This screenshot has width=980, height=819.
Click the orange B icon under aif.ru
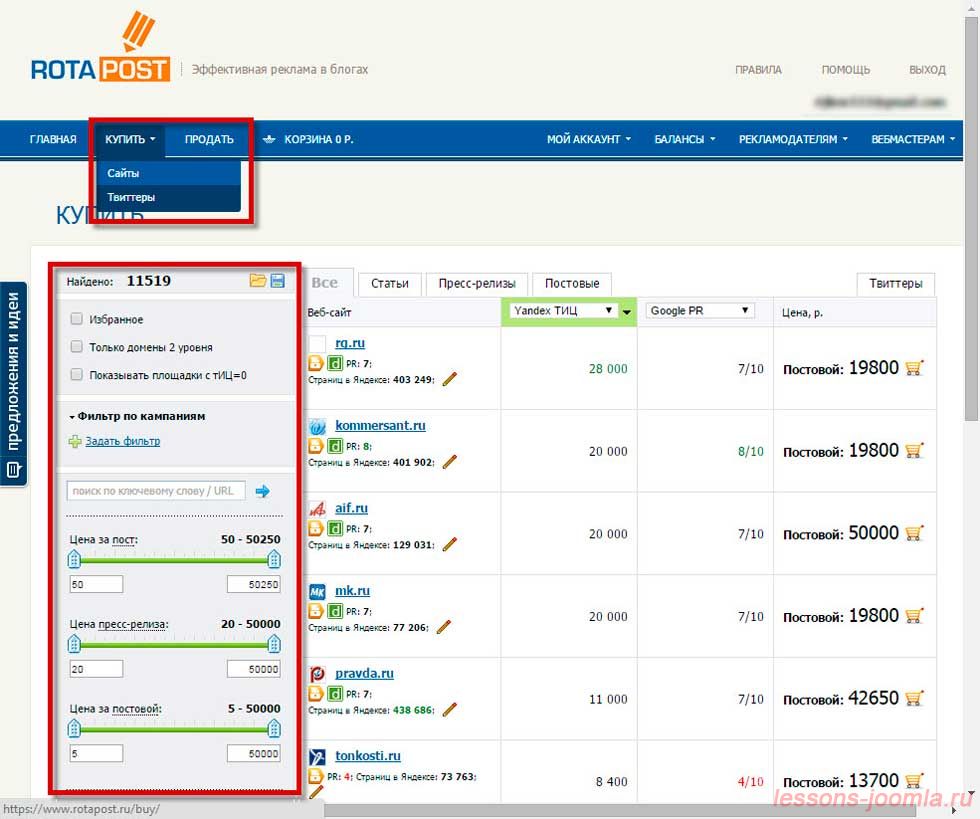(316, 528)
